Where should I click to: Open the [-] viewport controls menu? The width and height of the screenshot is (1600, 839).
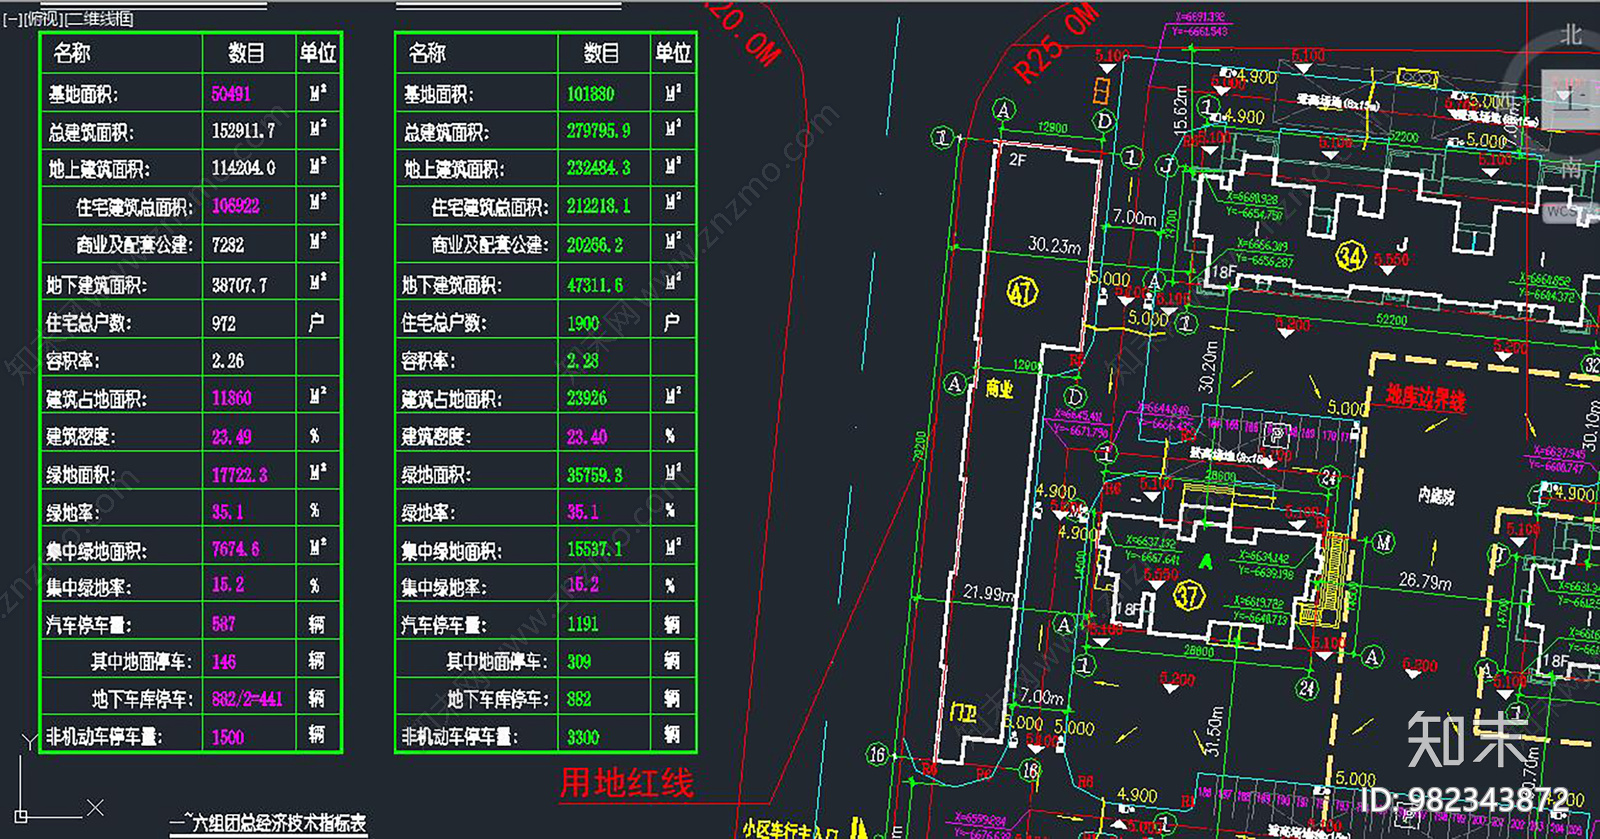coord(11,19)
